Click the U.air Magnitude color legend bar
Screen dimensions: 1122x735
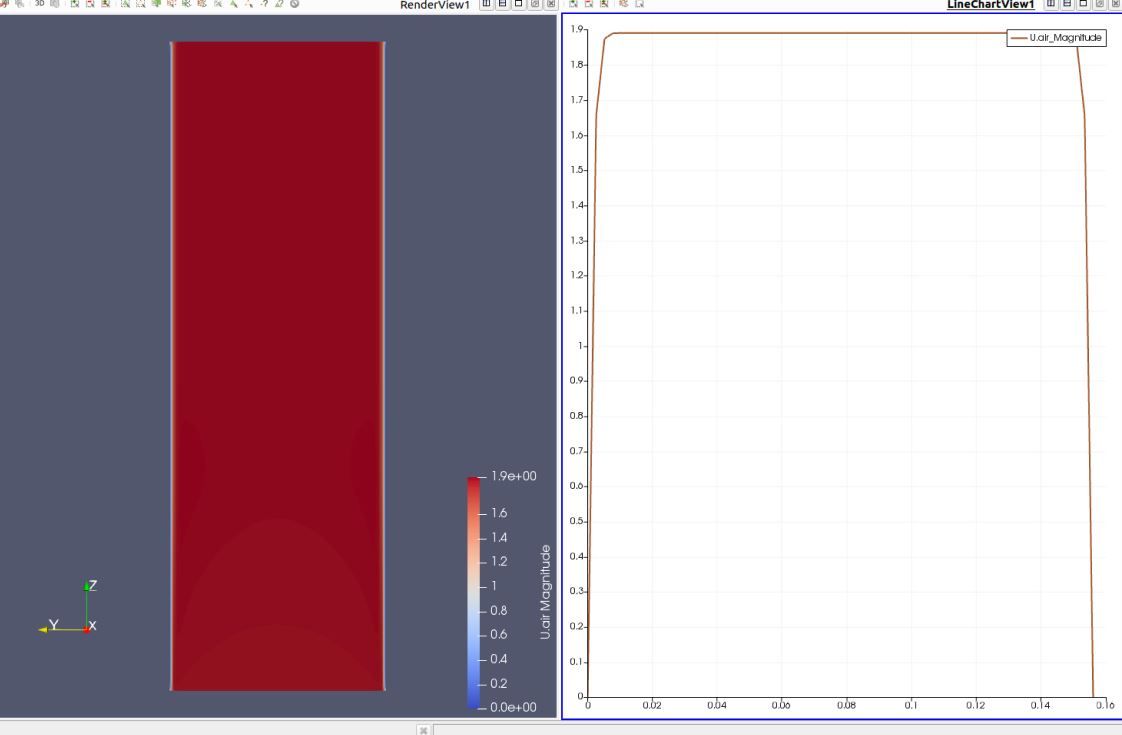tap(474, 592)
